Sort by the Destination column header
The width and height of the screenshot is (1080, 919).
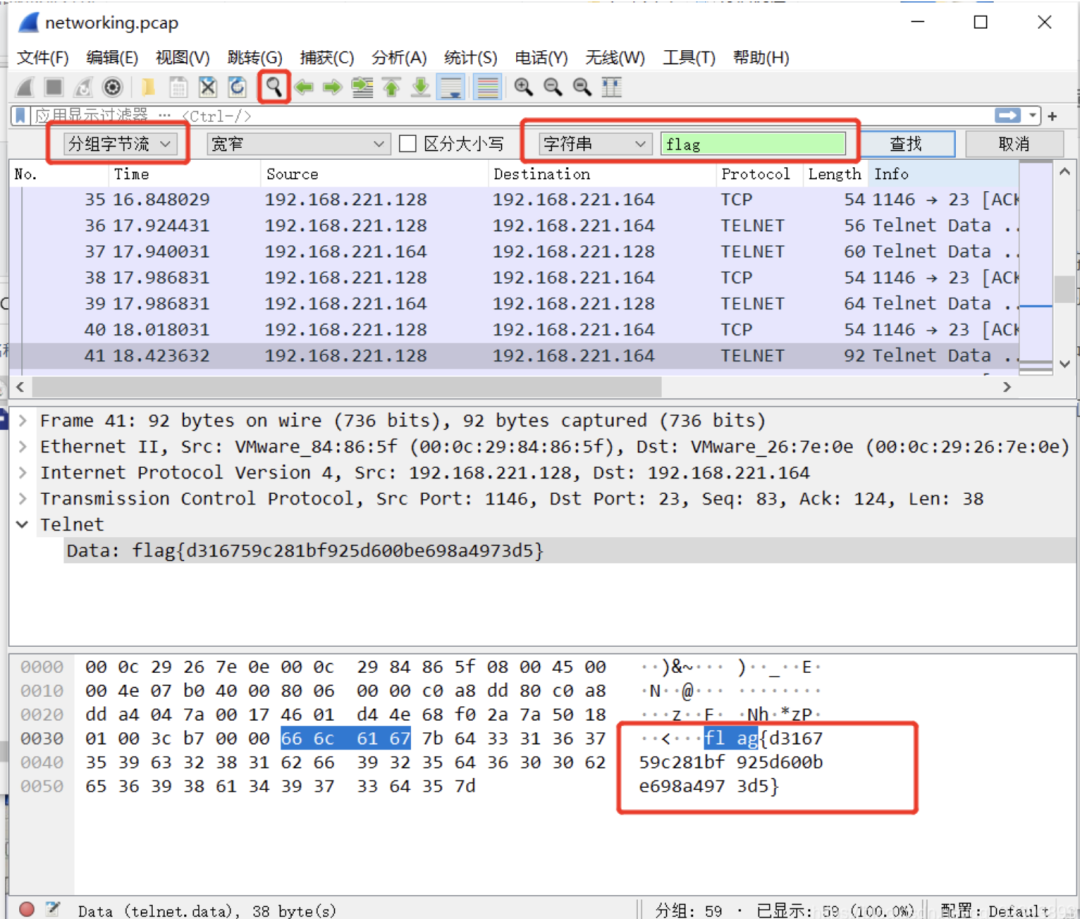pyautogui.click(x=602, y=174)
